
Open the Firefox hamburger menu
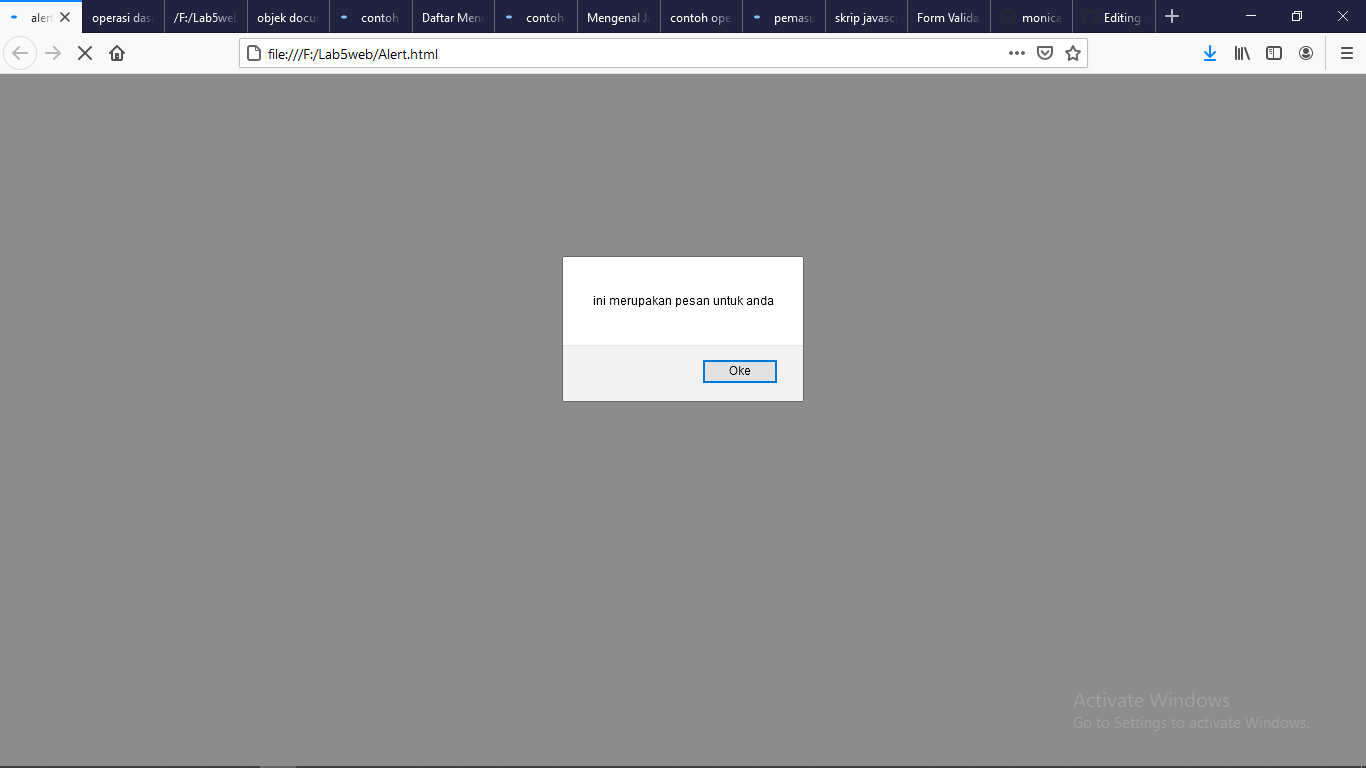[x=1345, y=53]
